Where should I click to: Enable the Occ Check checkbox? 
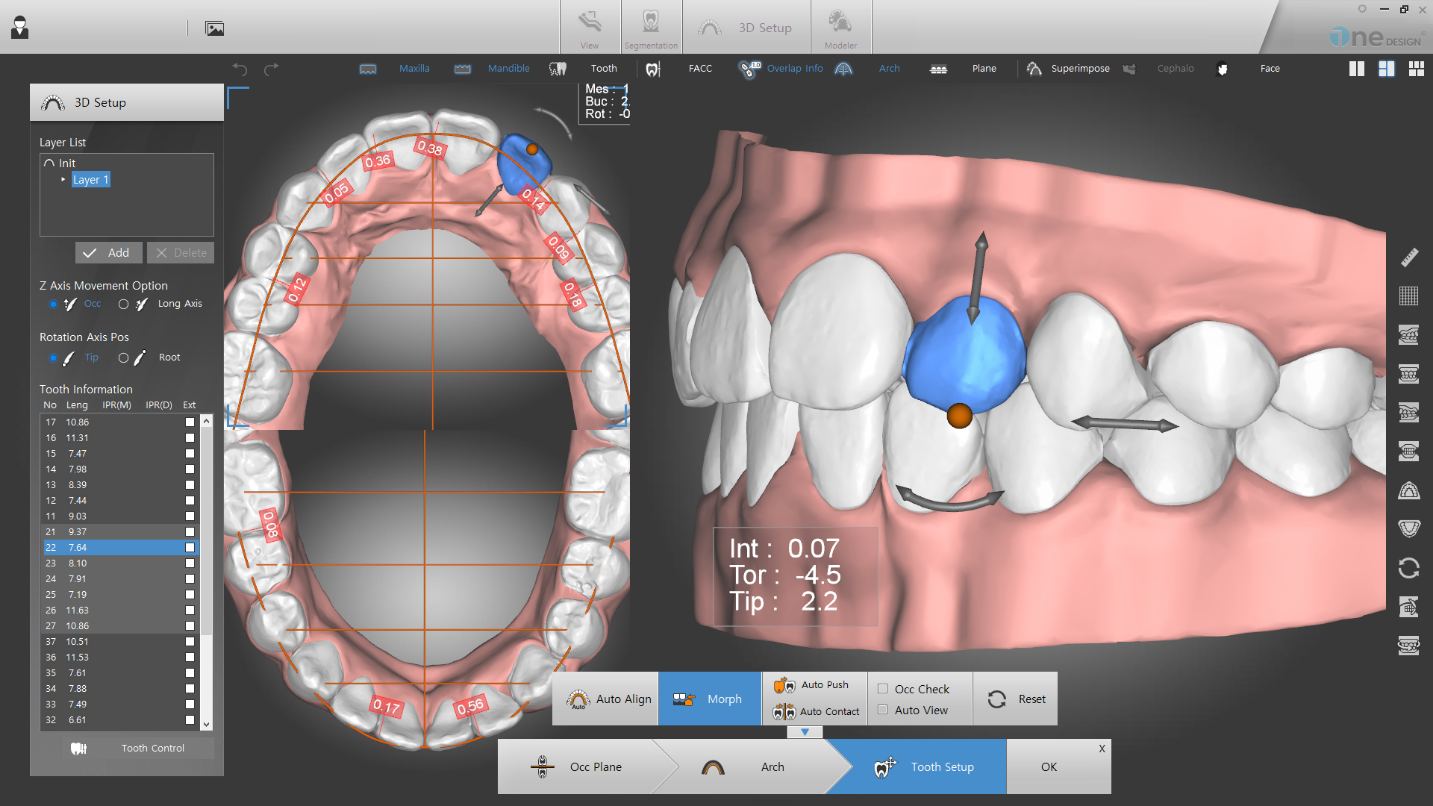(x=884, y=688)
